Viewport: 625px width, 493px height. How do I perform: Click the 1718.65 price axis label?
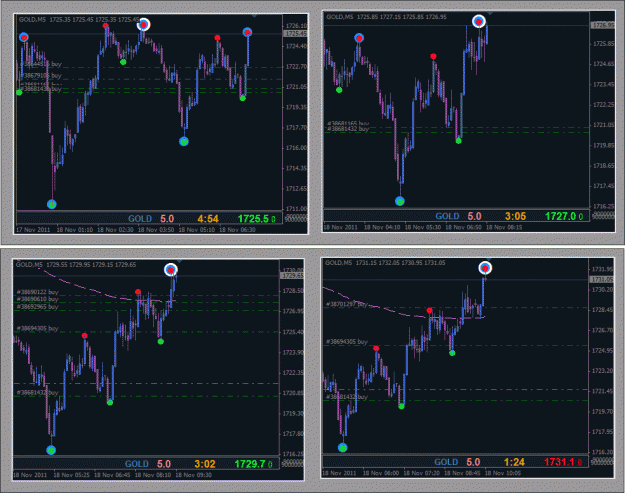[603, 165]
